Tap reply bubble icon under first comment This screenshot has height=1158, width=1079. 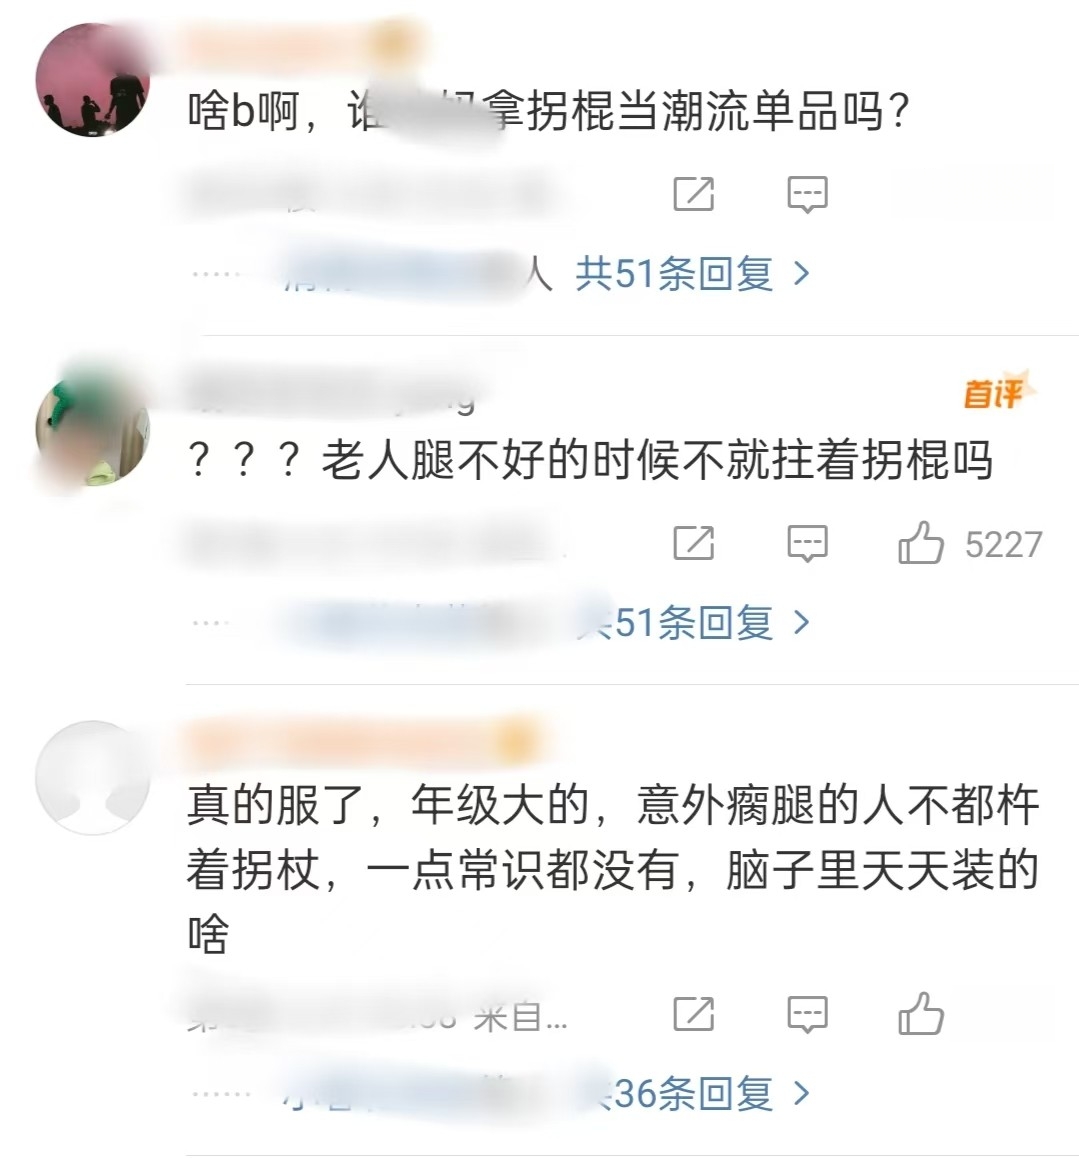pyautogui.click(x=807, y=195)
